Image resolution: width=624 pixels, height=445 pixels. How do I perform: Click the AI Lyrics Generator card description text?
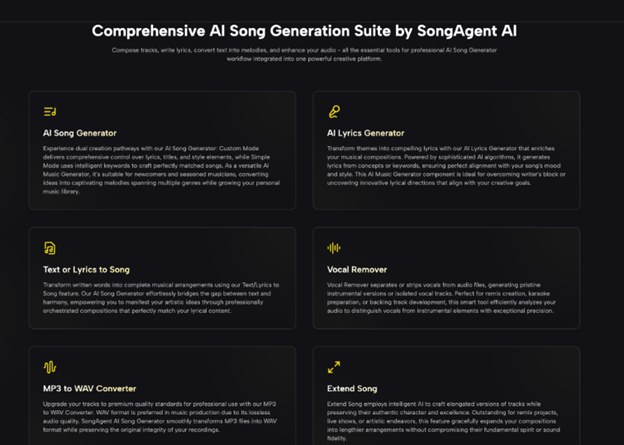pos(446,166)
